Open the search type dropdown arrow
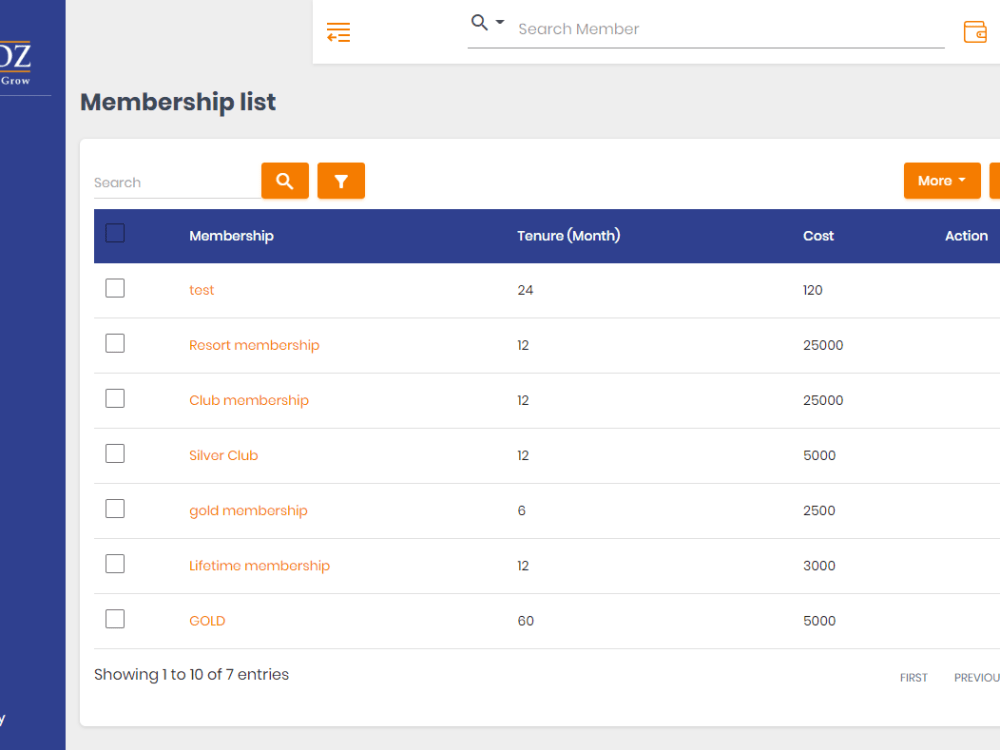This screenshot has height=750, width=1000. pyautogui.click(x=500, y=22)
